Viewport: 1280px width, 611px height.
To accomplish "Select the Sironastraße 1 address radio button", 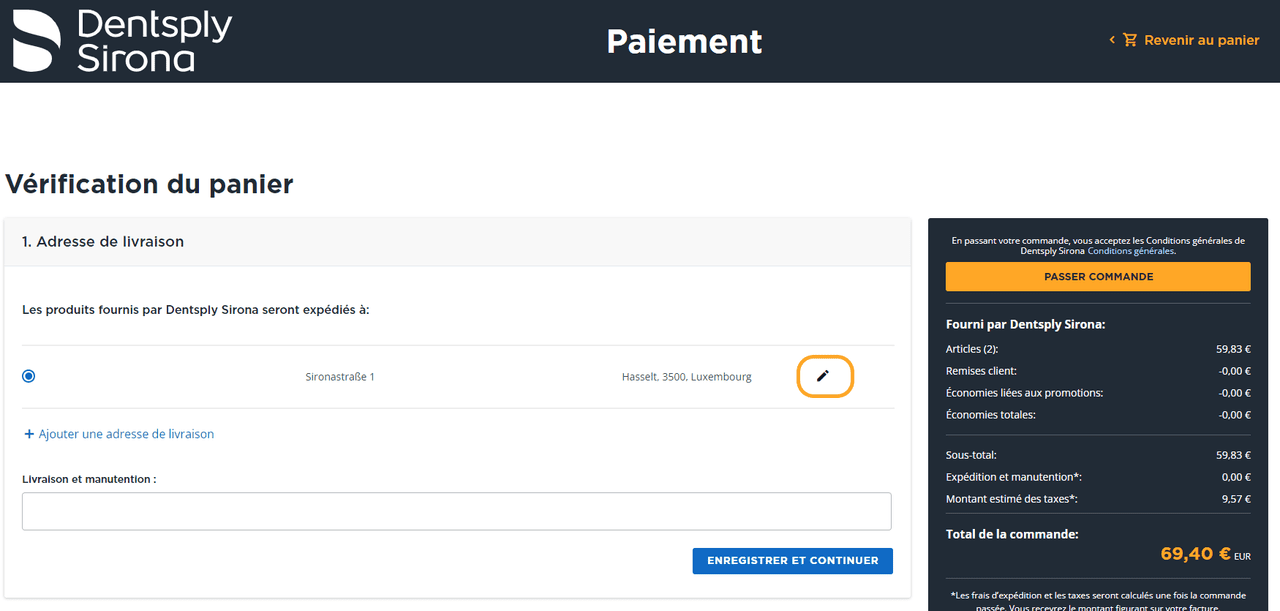I will (28, 376).
